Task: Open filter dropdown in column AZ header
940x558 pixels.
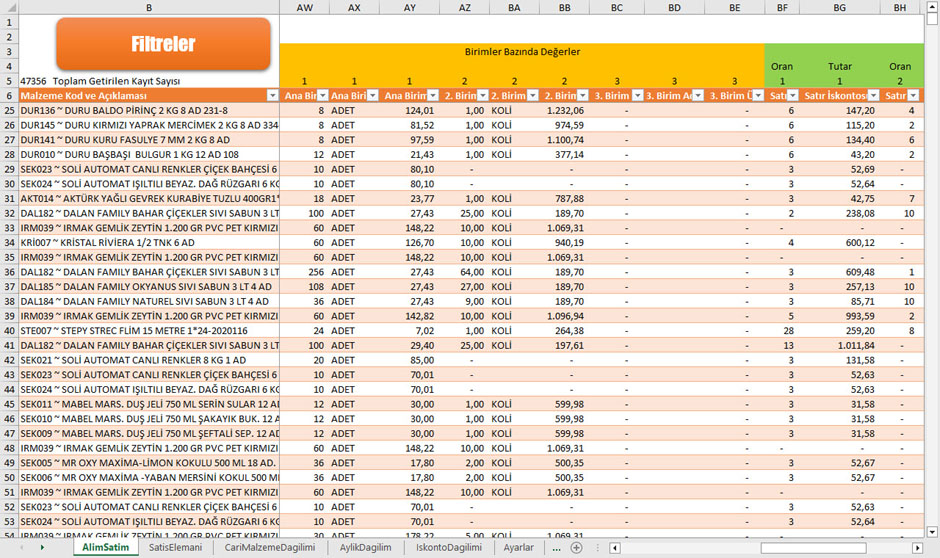Action: [x=483, y=96]
